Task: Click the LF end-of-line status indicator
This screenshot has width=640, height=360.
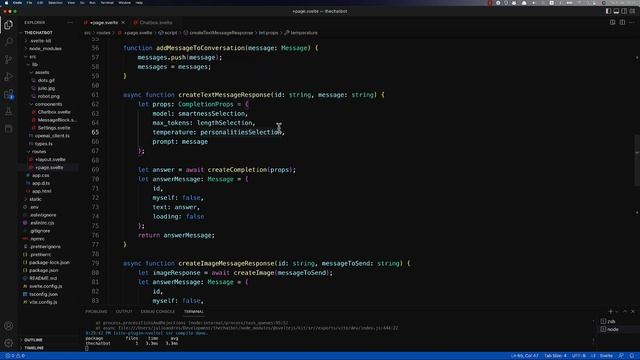Action: tap(593, 356)
